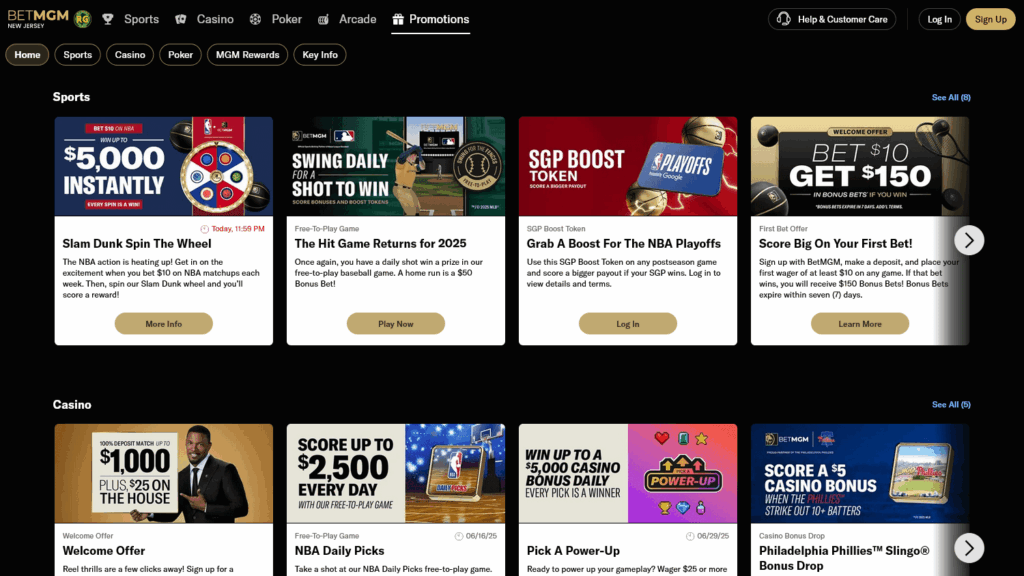Select the MGM Rewards filter tab
The width and height of the screenshot is (1024, 576).
pyautogui.click(x=247, y=55)
